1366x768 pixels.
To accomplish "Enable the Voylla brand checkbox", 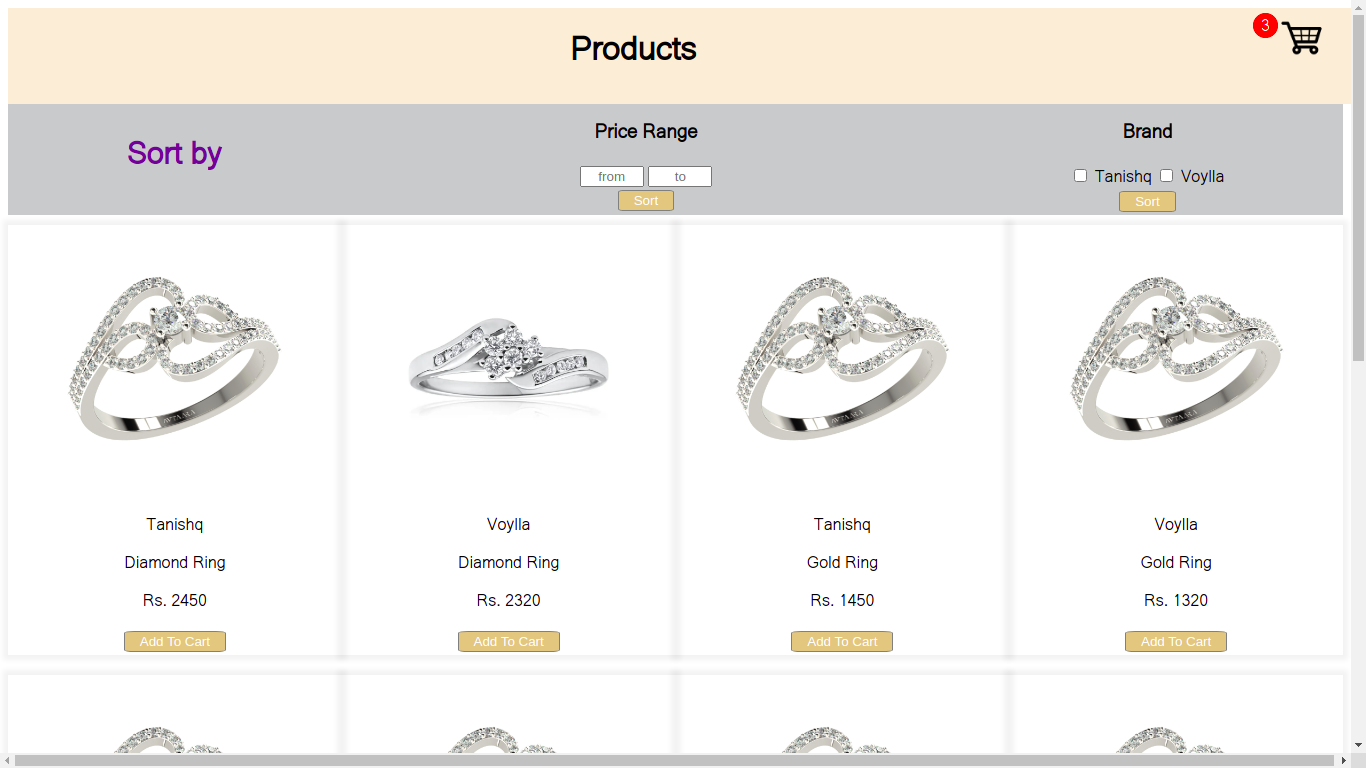I will (1167, 175).
